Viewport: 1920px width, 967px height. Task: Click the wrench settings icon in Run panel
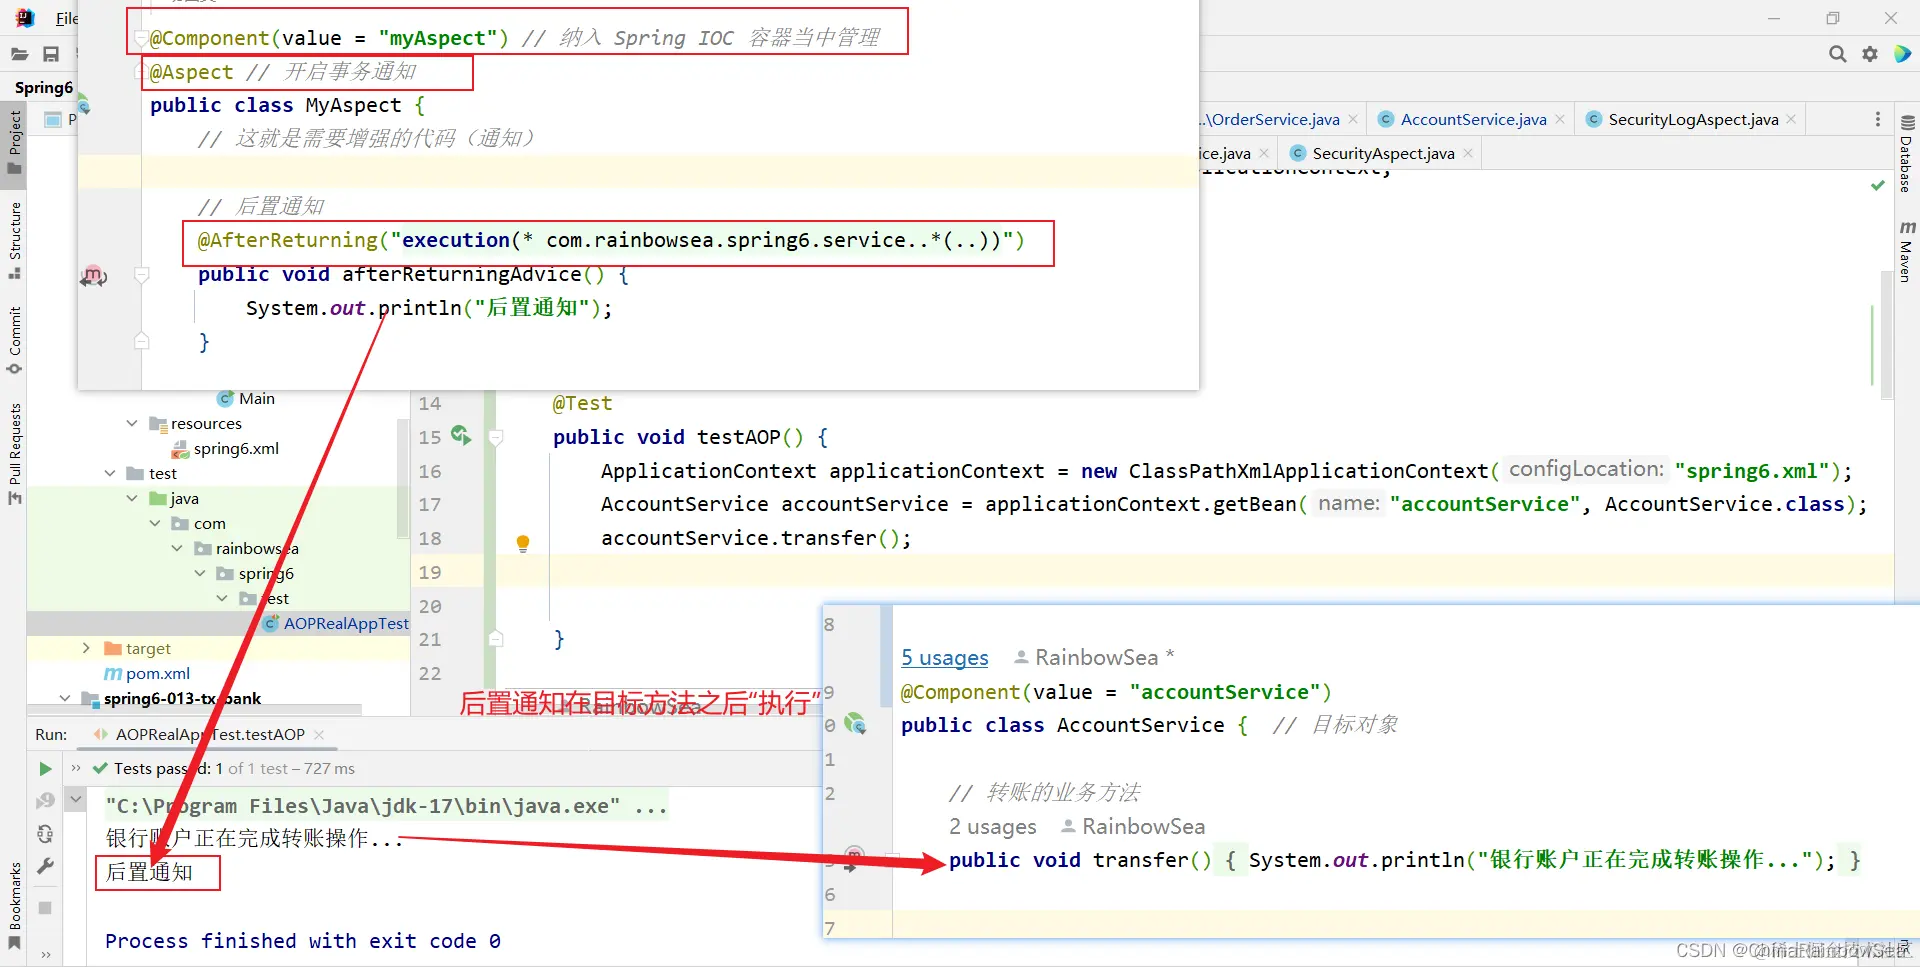coord(45,866)
